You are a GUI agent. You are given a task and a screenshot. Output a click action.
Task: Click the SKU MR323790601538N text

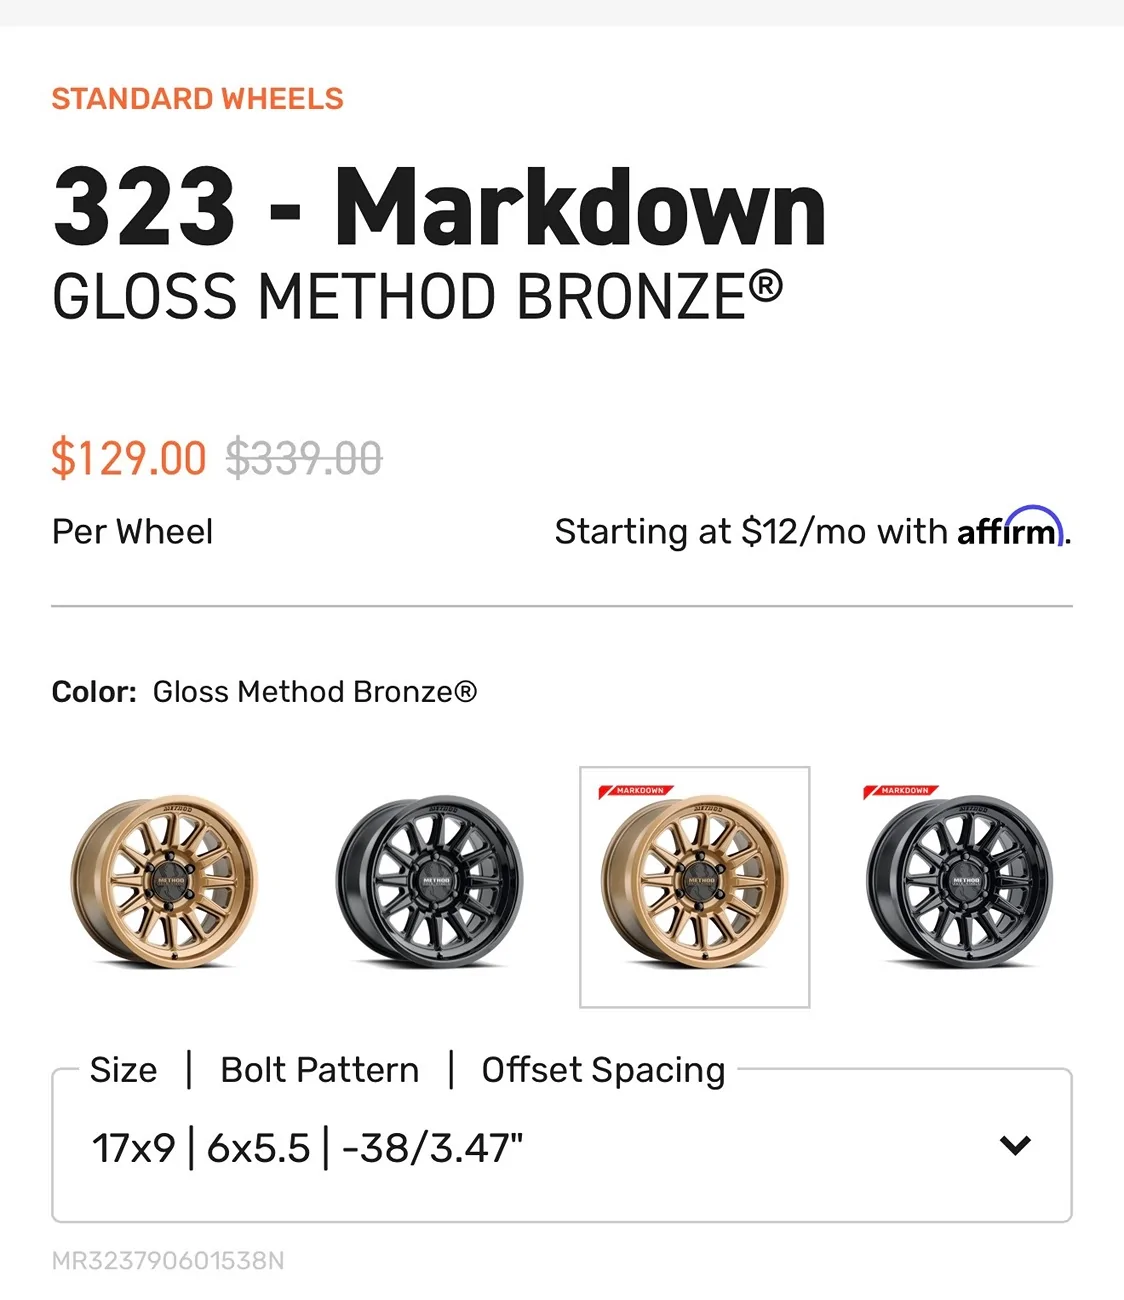168,1261
